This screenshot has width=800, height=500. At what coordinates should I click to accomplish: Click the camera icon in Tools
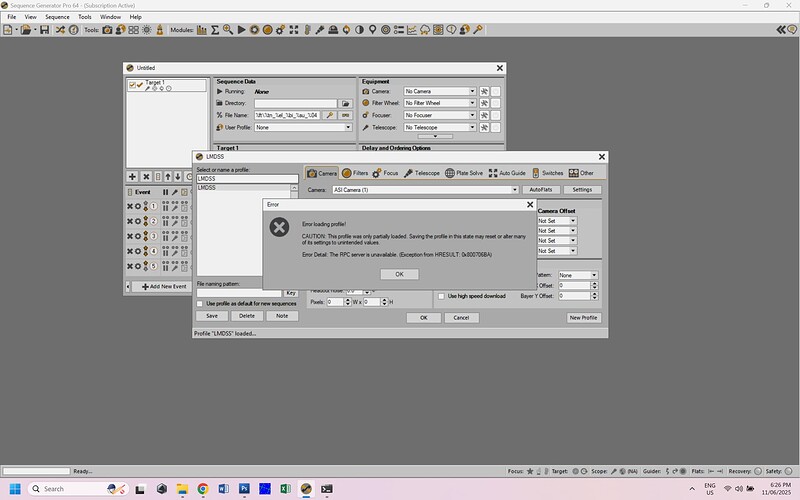pyautogui.click(x=107, y=30)
